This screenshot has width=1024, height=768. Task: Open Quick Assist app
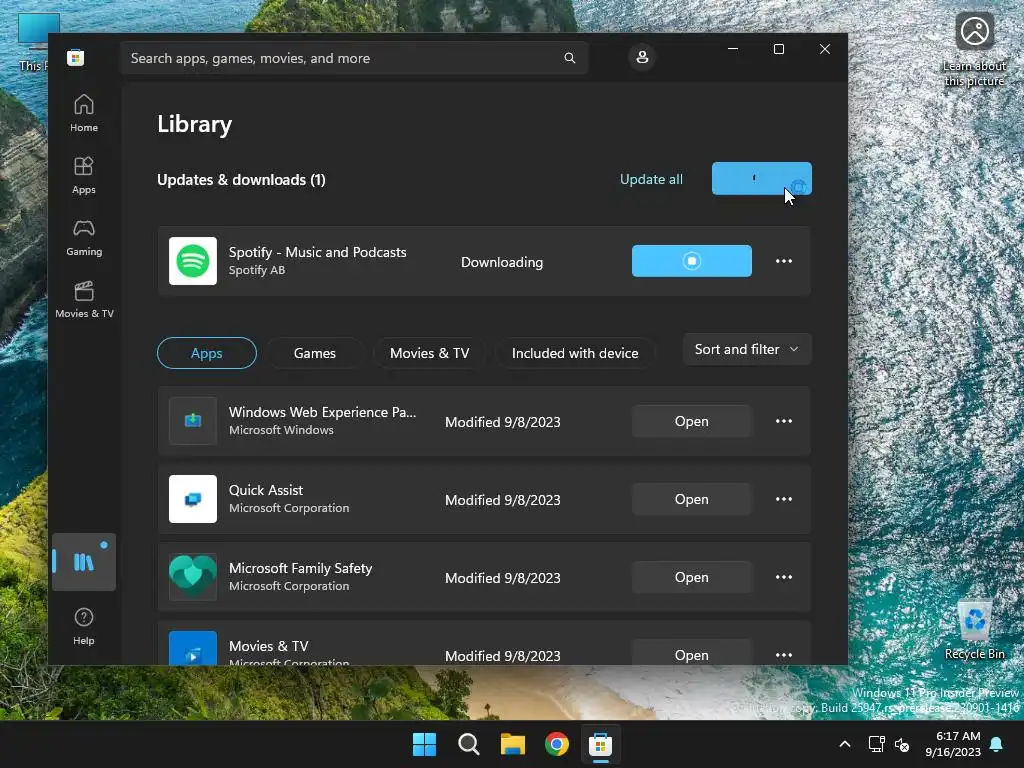tap(692, 499)
